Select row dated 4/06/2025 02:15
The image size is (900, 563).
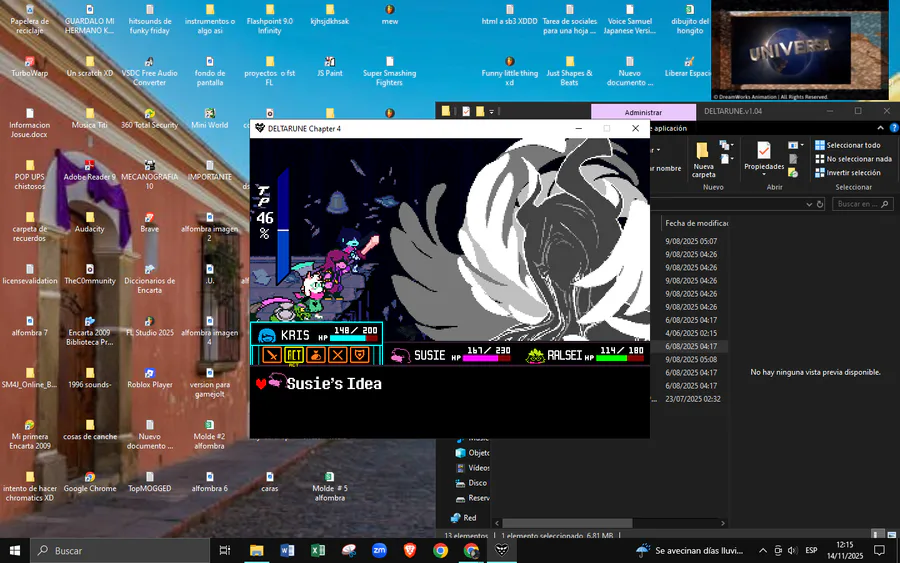tap(691, 333)
